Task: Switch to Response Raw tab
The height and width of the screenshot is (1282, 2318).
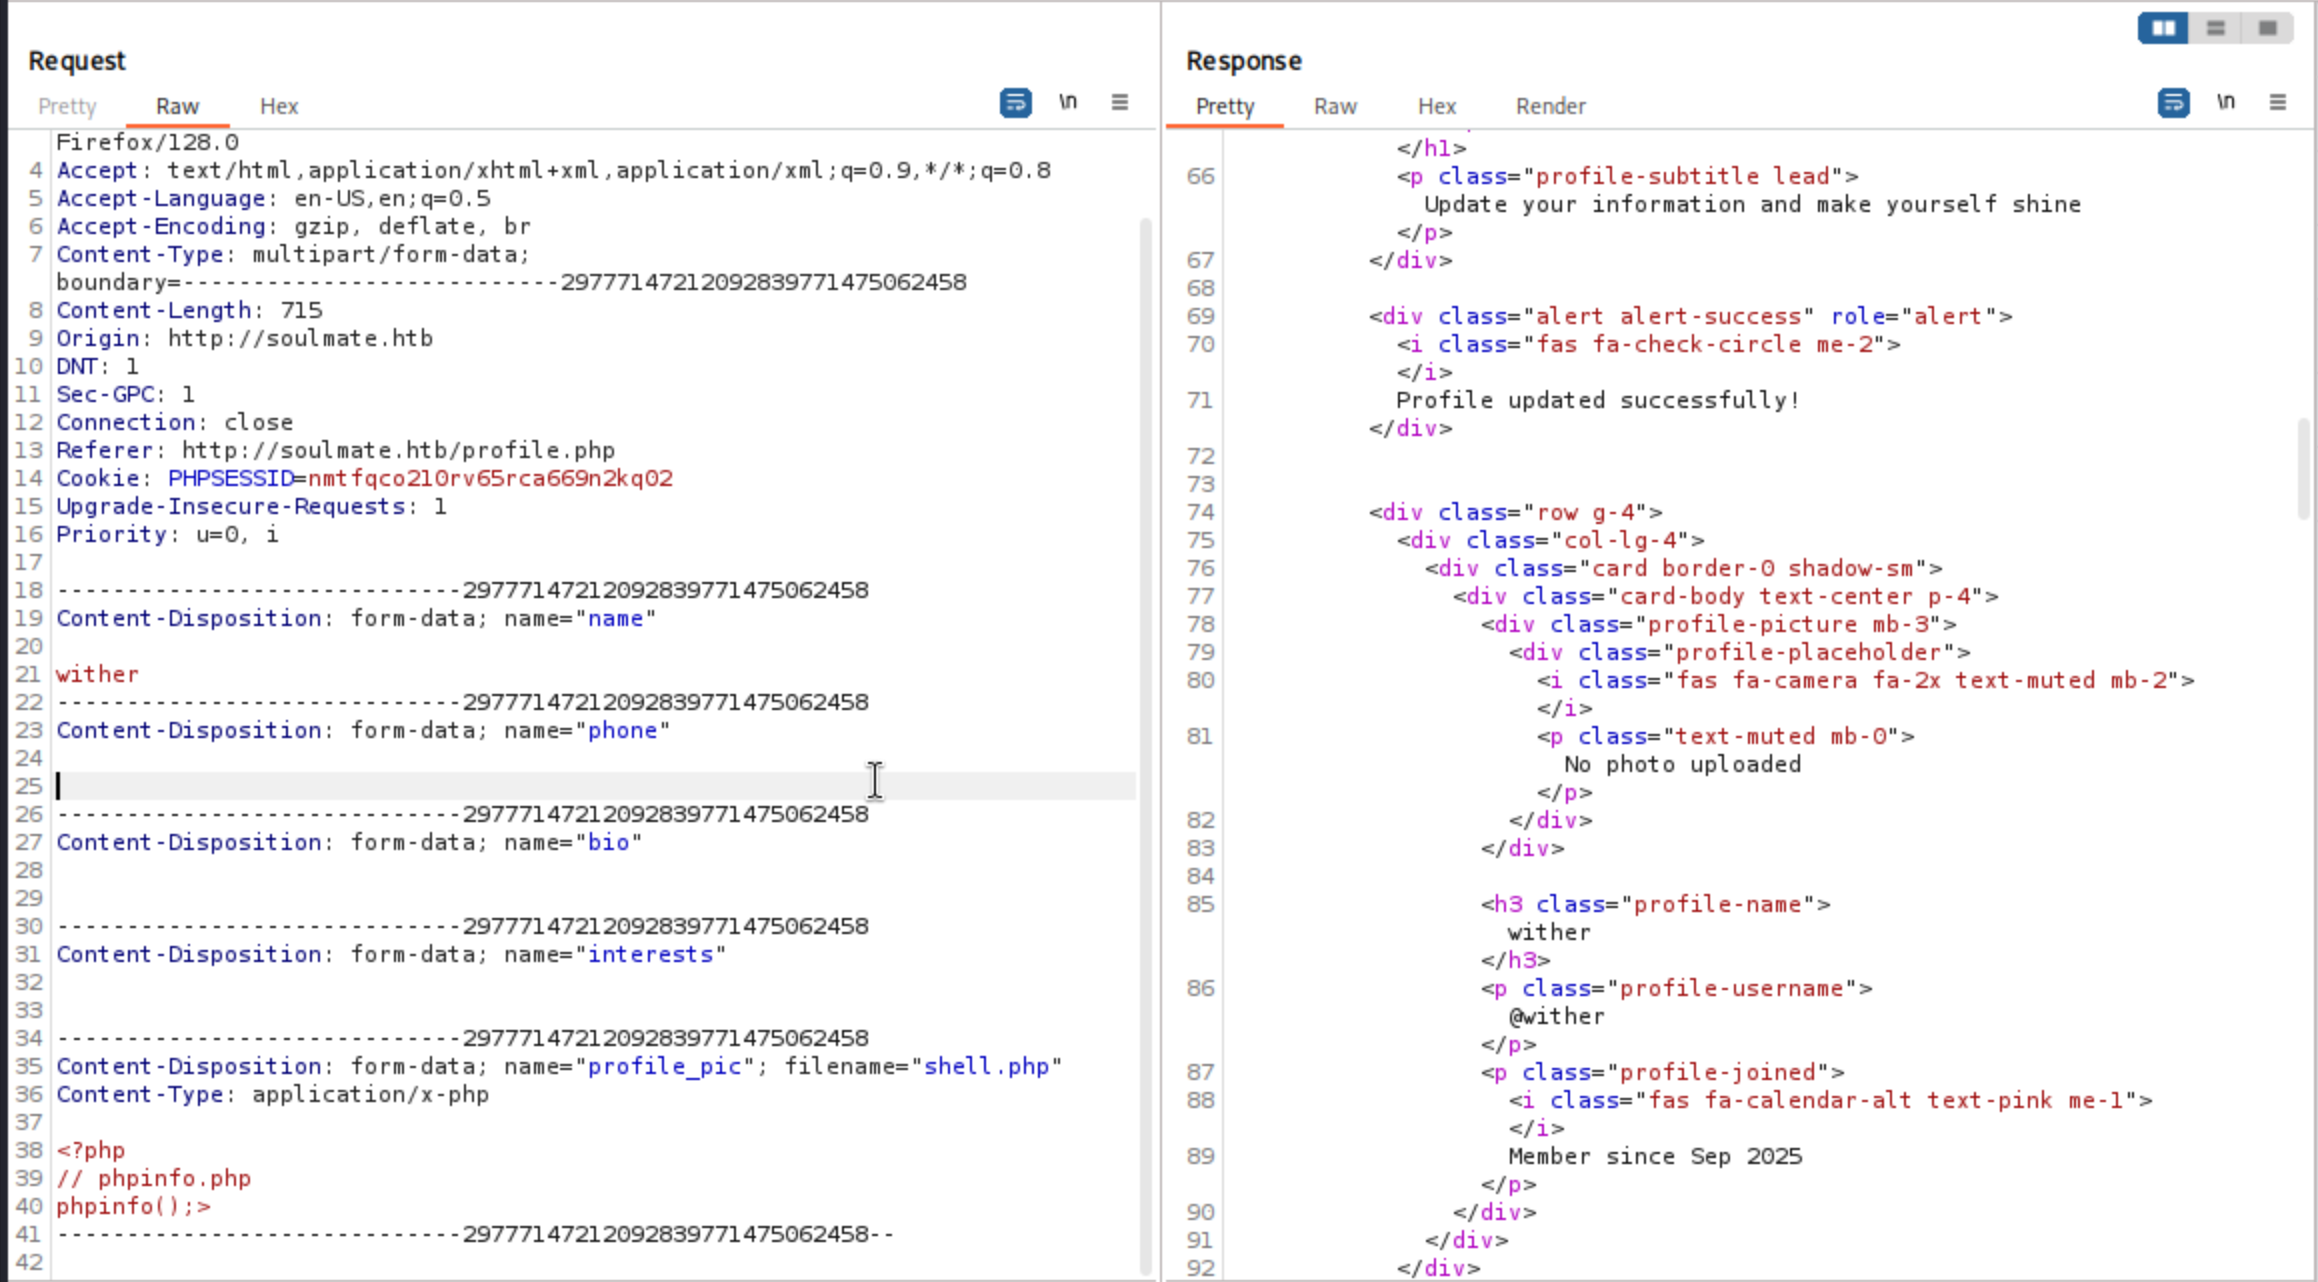Action: (x=1335, y=106)
